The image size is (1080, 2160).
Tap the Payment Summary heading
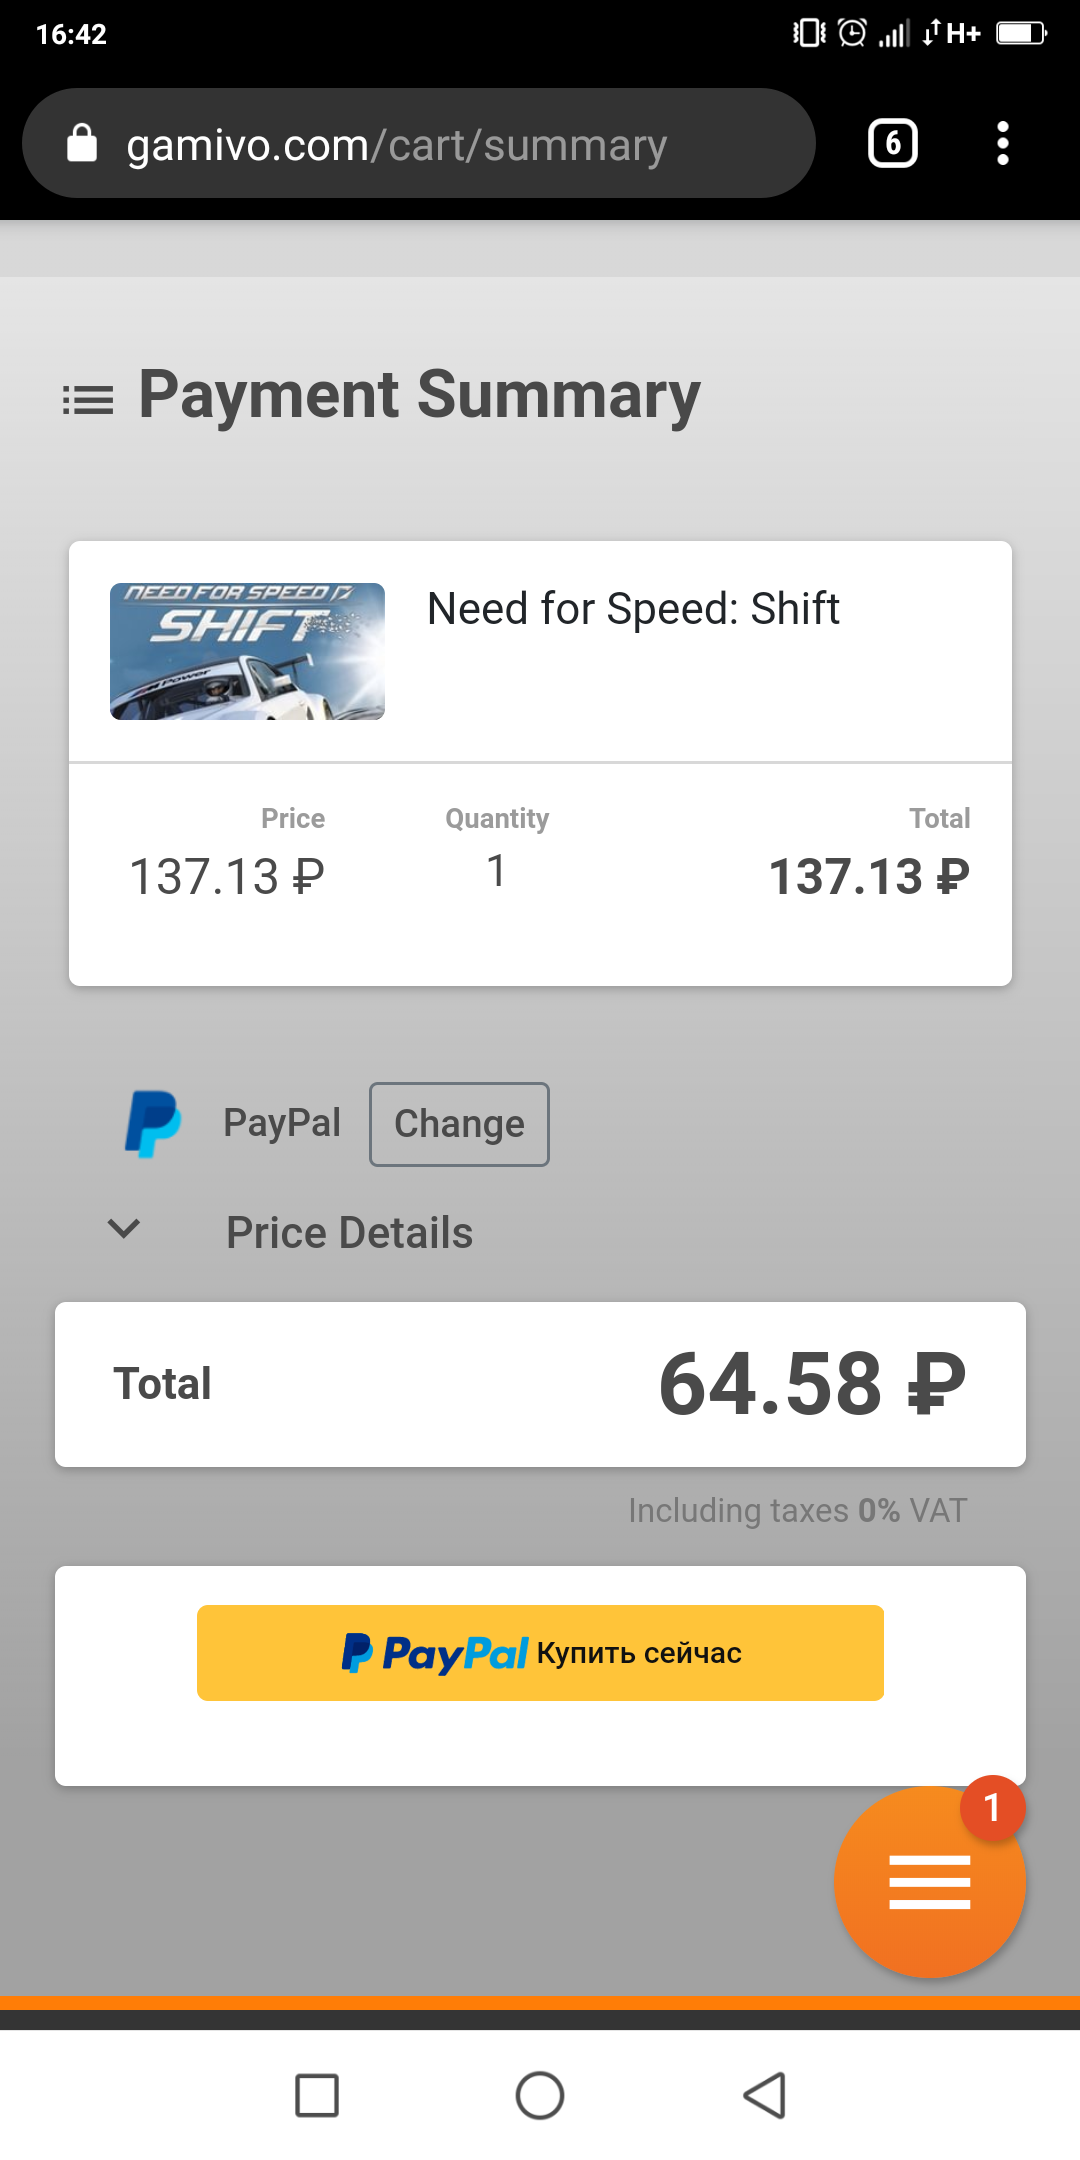click(419, 395)
